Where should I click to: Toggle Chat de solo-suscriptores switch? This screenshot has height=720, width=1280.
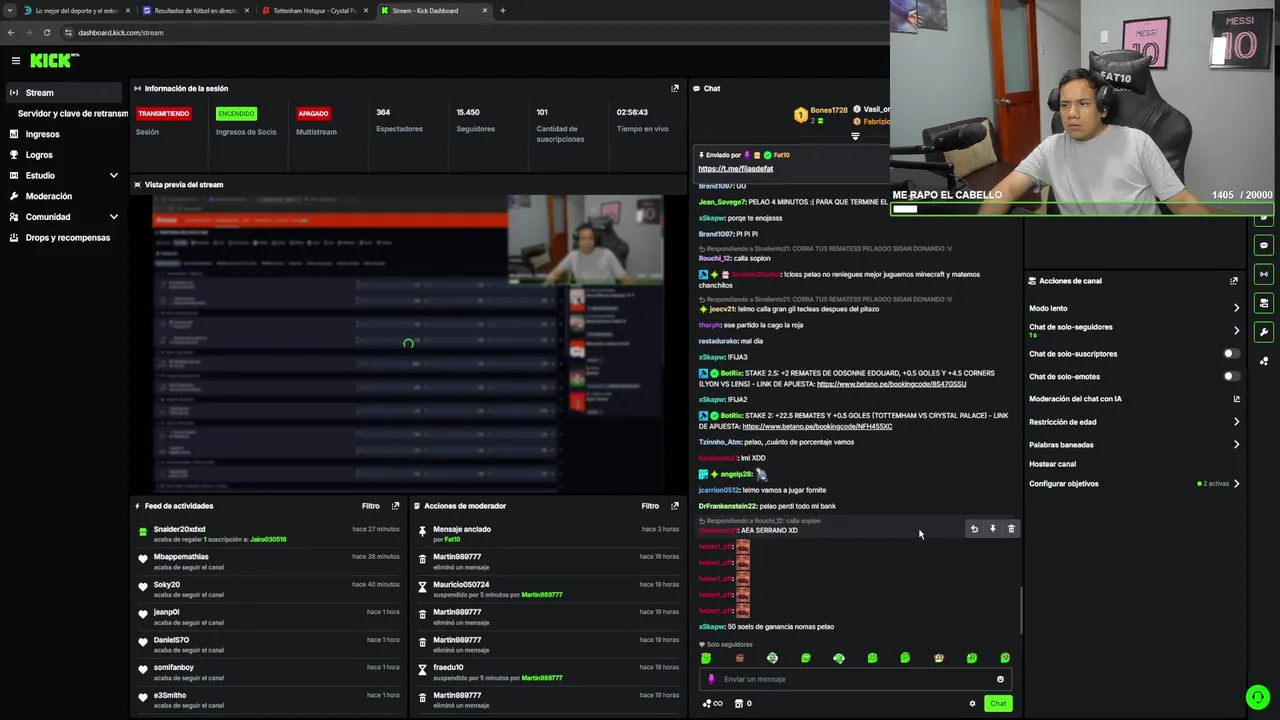[1232, 354]
